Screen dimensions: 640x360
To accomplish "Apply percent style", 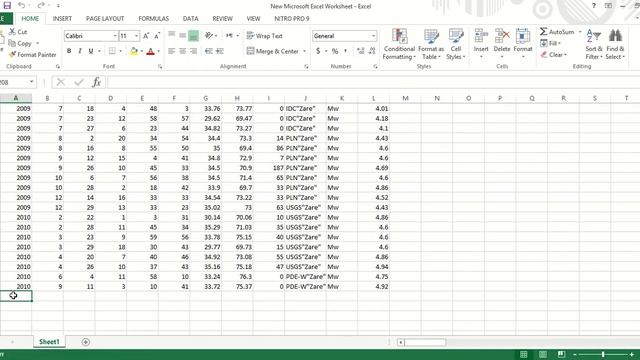I will (335, 51).
